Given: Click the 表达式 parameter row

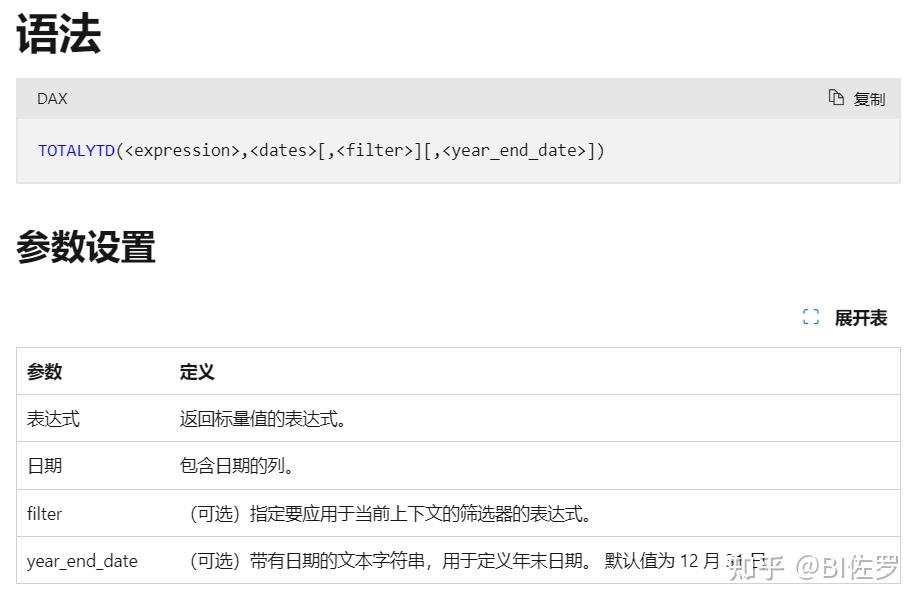Looking at the screenshot, I should tap(51, 418).
